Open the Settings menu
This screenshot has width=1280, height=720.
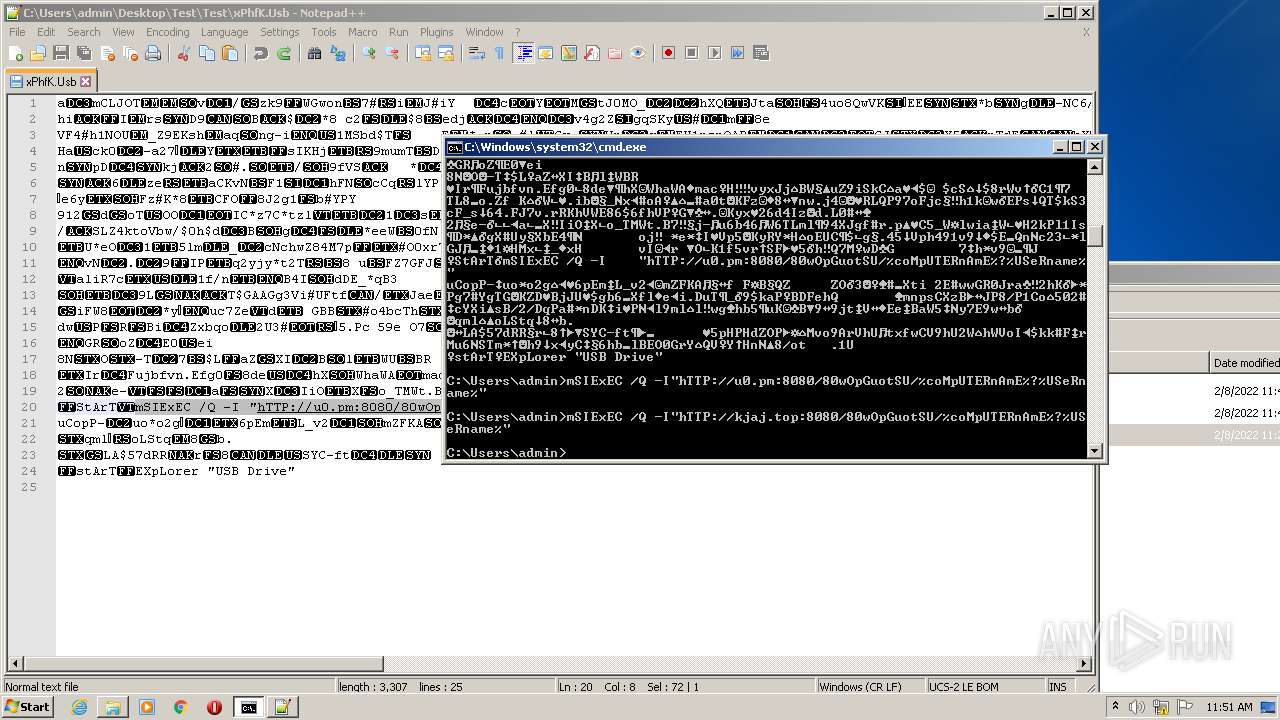coord(280,32)
